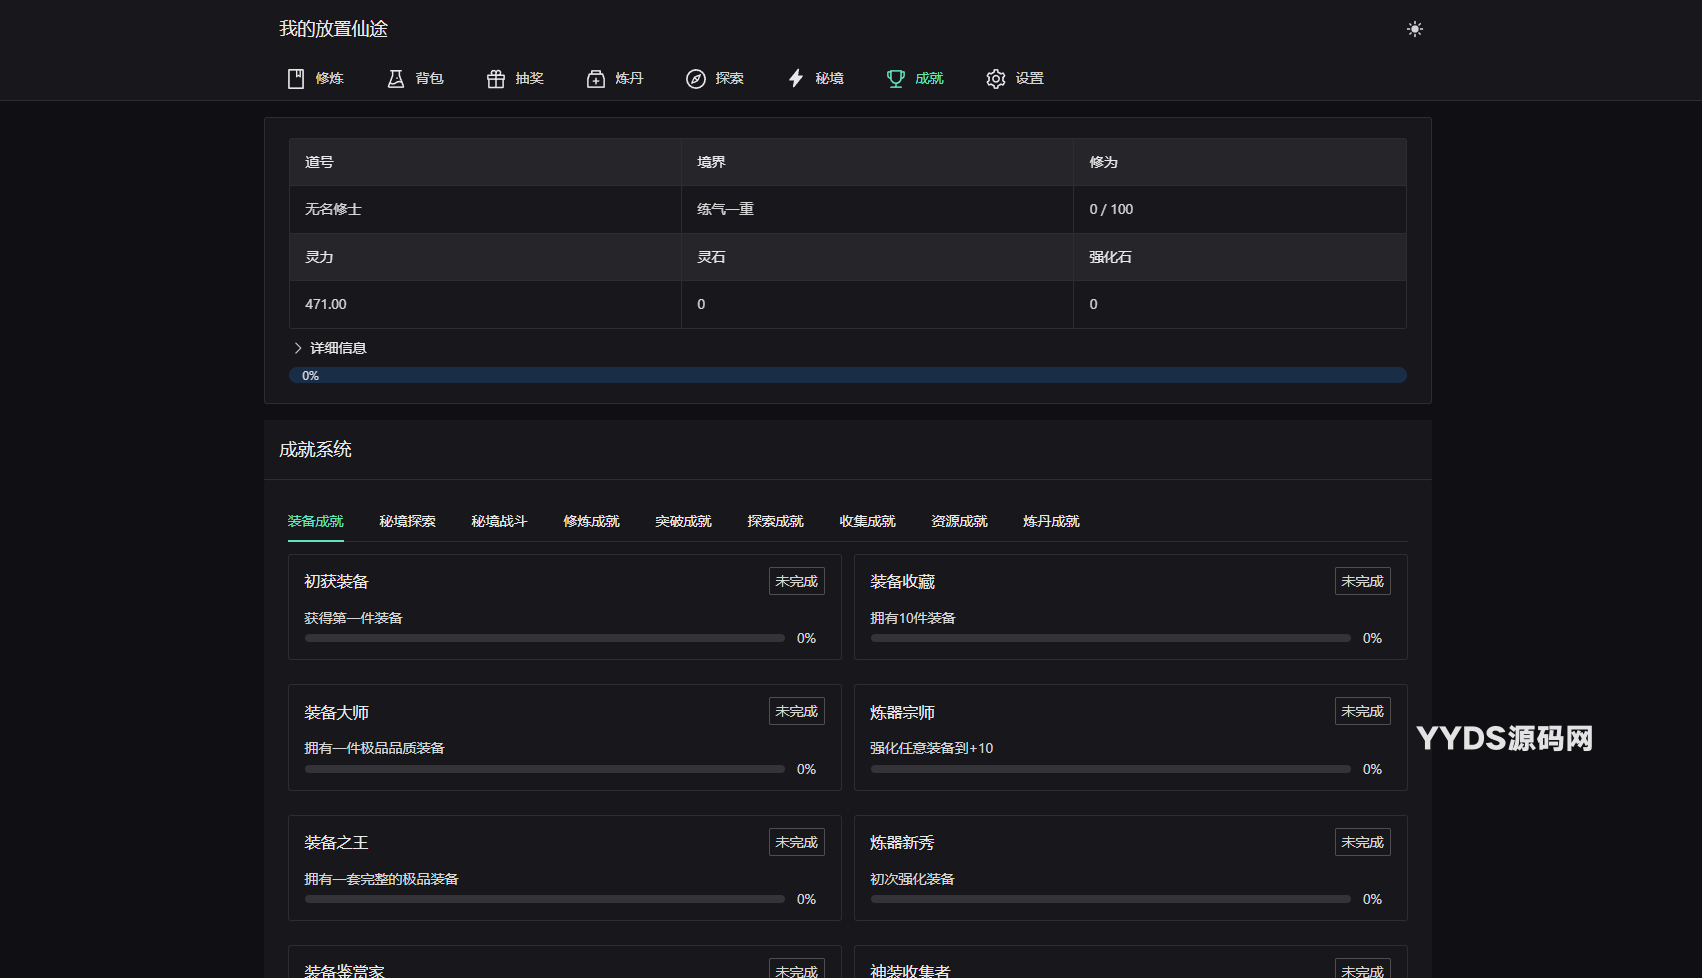Select the 成就 trophy icon

pyautogui.click(x=896, y=79)
